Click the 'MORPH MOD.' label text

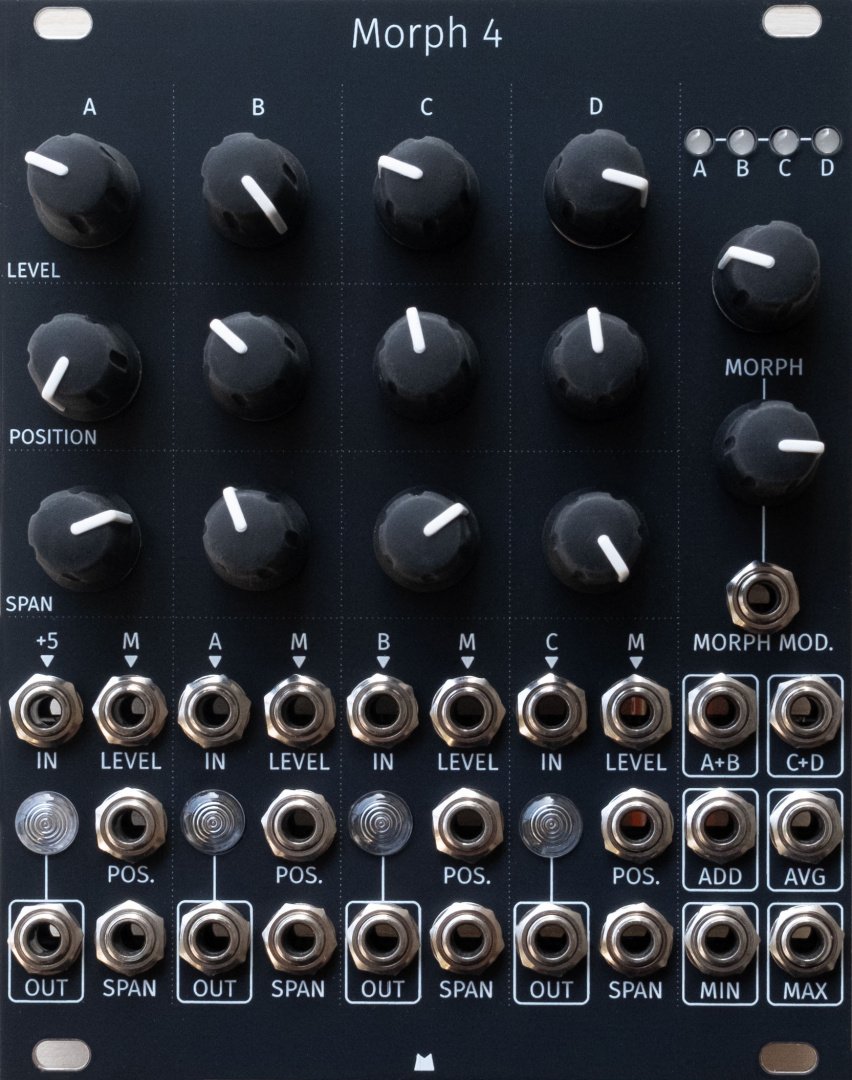pos(762,643)
